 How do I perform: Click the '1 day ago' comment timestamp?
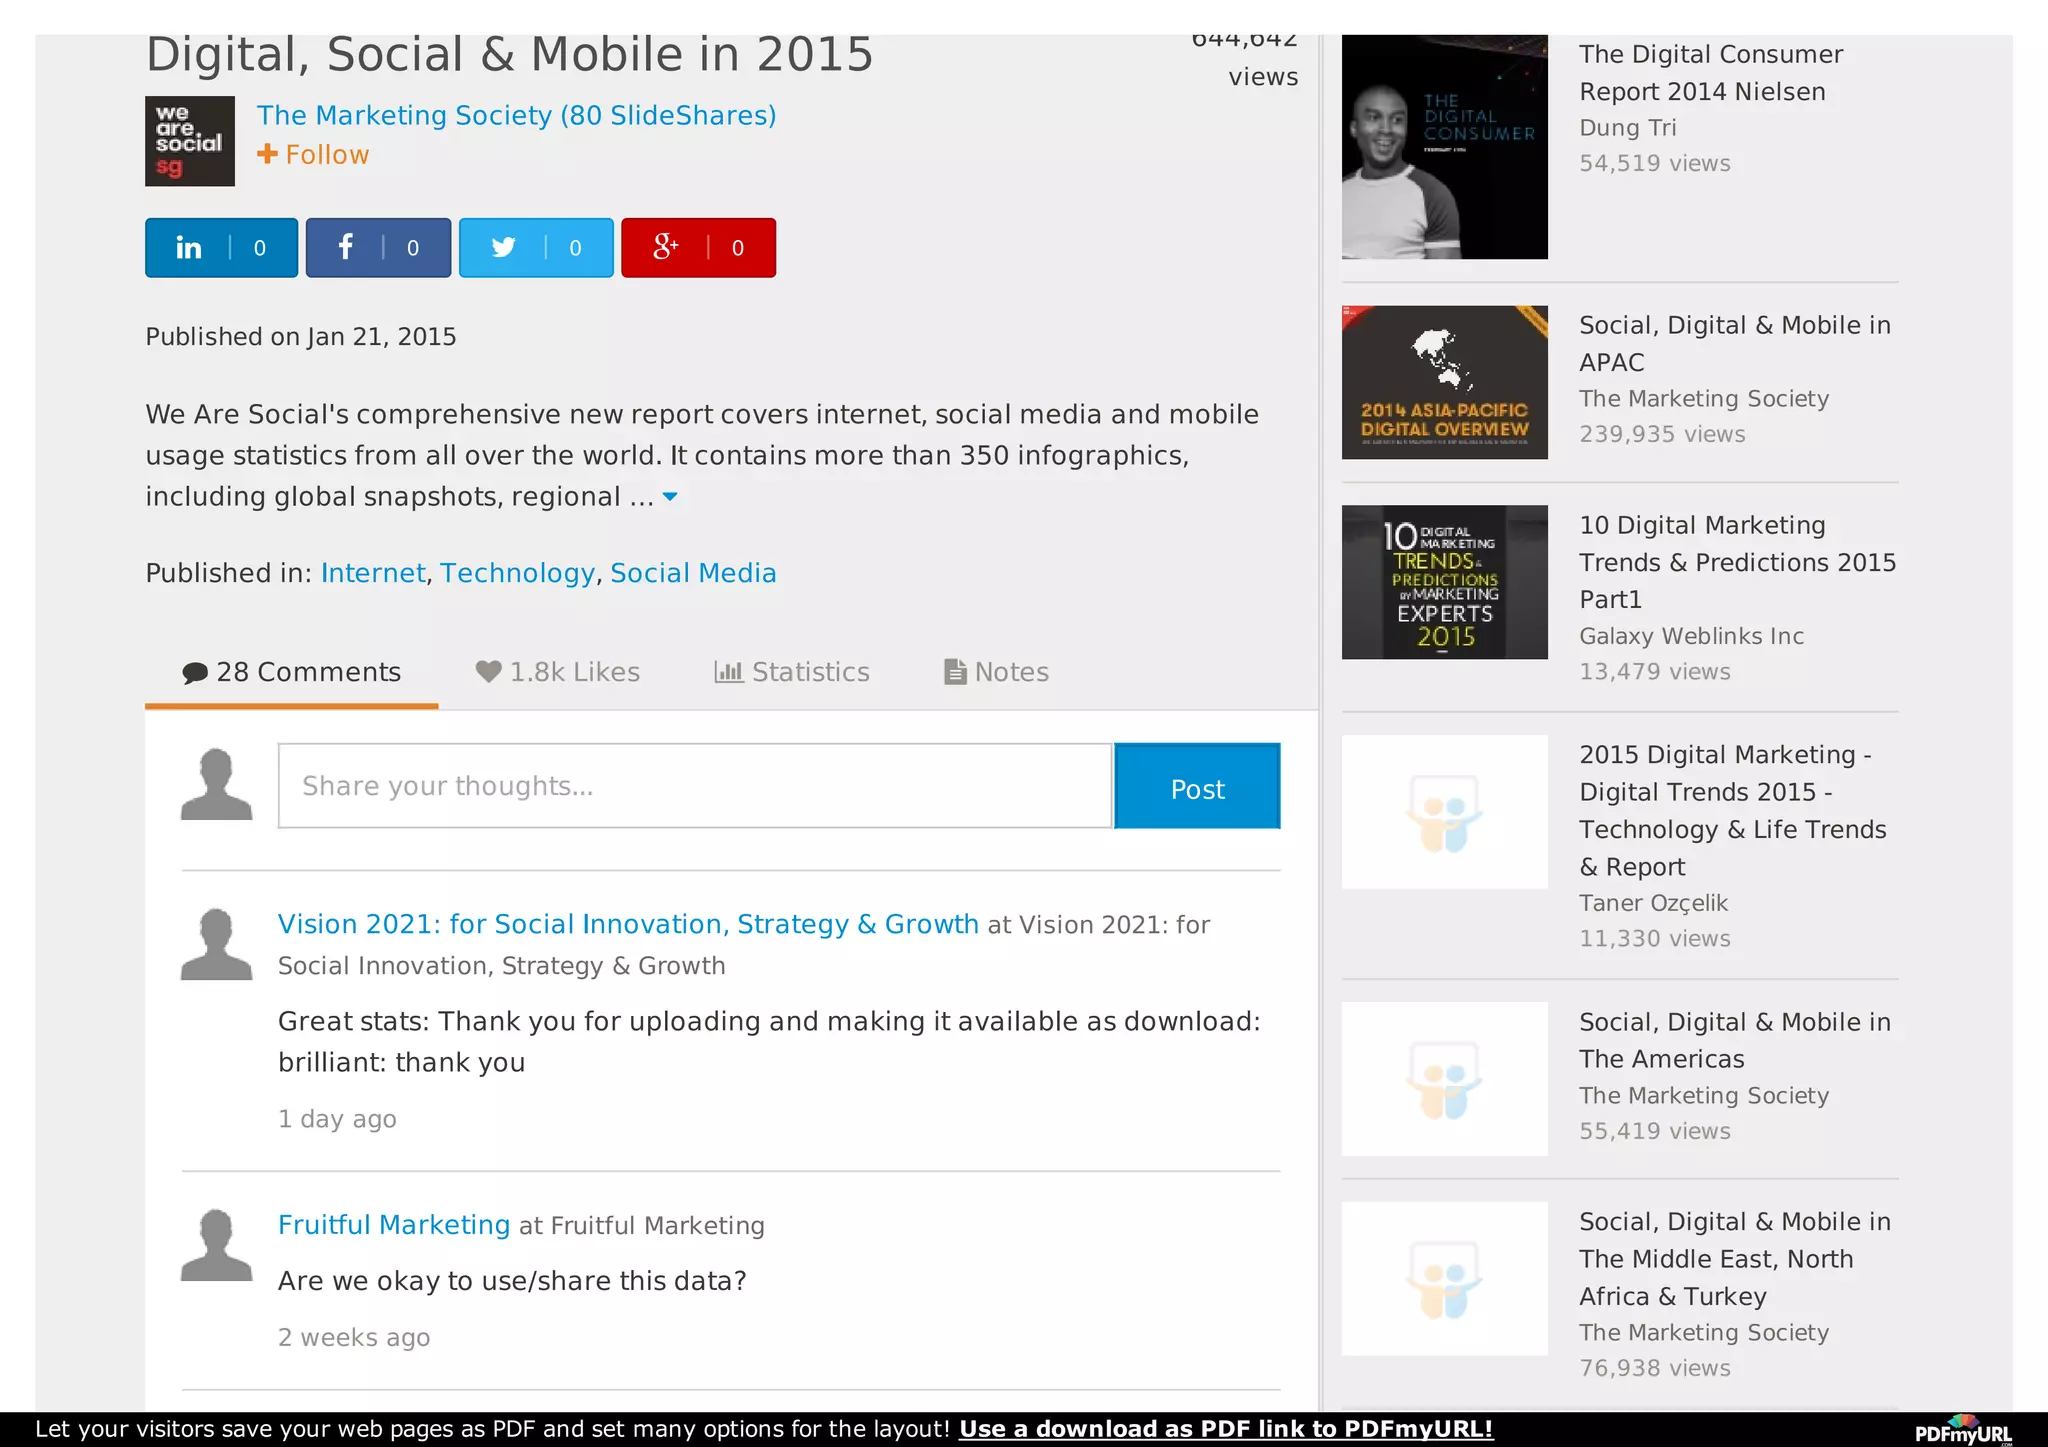point(337,1119)
